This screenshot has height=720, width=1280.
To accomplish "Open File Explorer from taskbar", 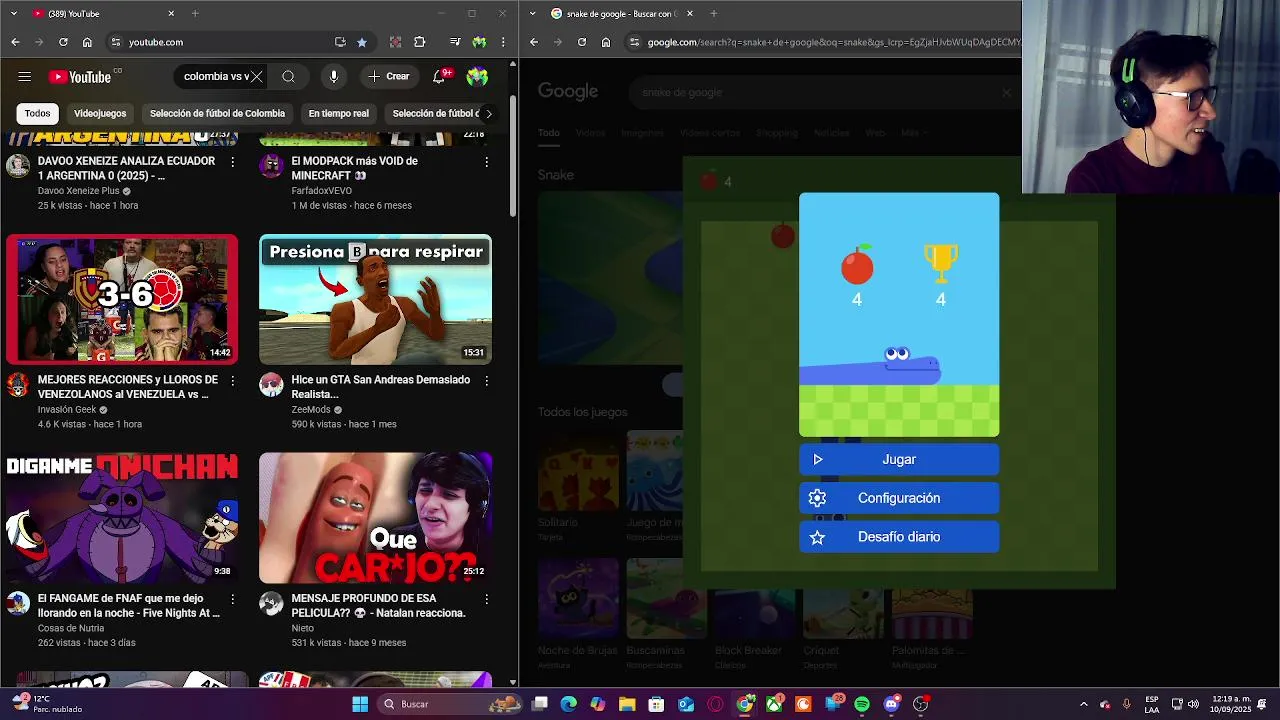I will tap(627, 704).
